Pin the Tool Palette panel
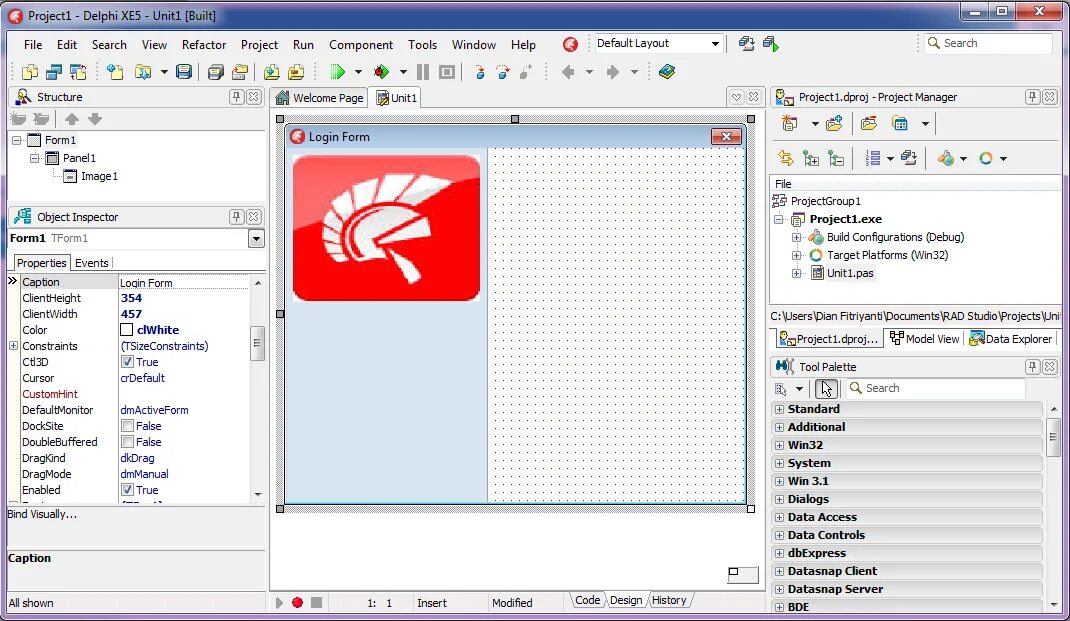This screenshot has height=621, width=1070. click(x=1032, y=367)
